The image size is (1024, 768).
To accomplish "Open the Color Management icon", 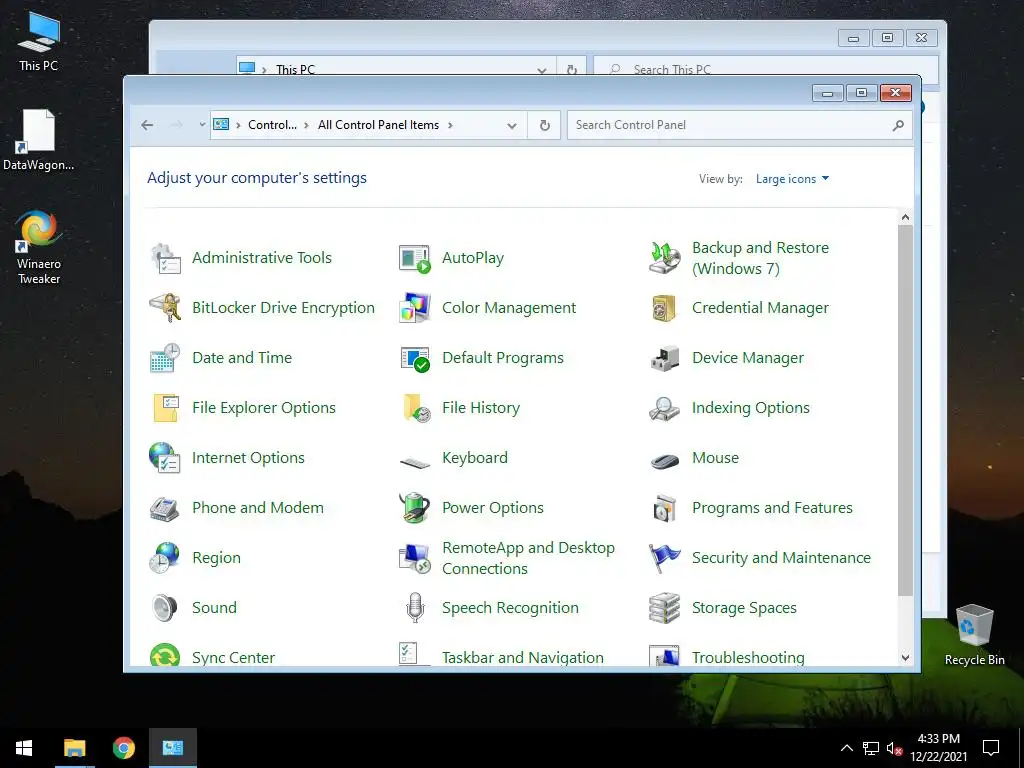I will point(415,308).
